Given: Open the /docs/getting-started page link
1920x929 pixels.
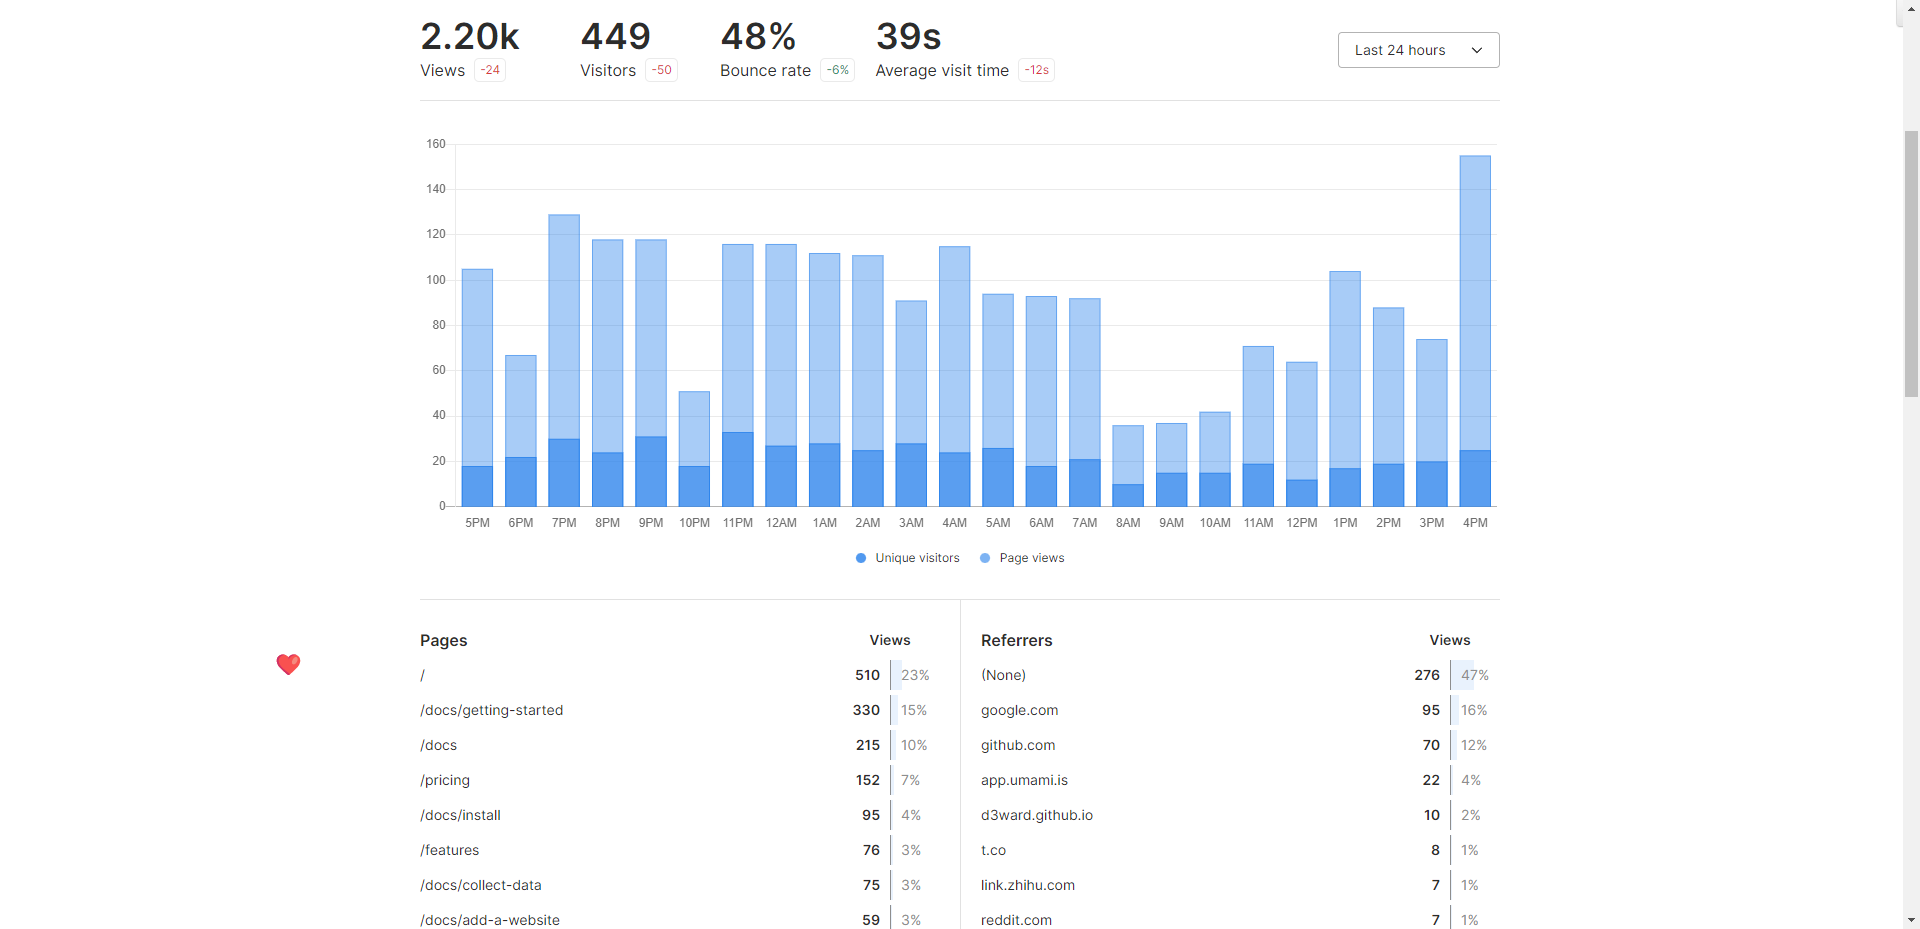Looking at the screenshot, I should point(491,710).
